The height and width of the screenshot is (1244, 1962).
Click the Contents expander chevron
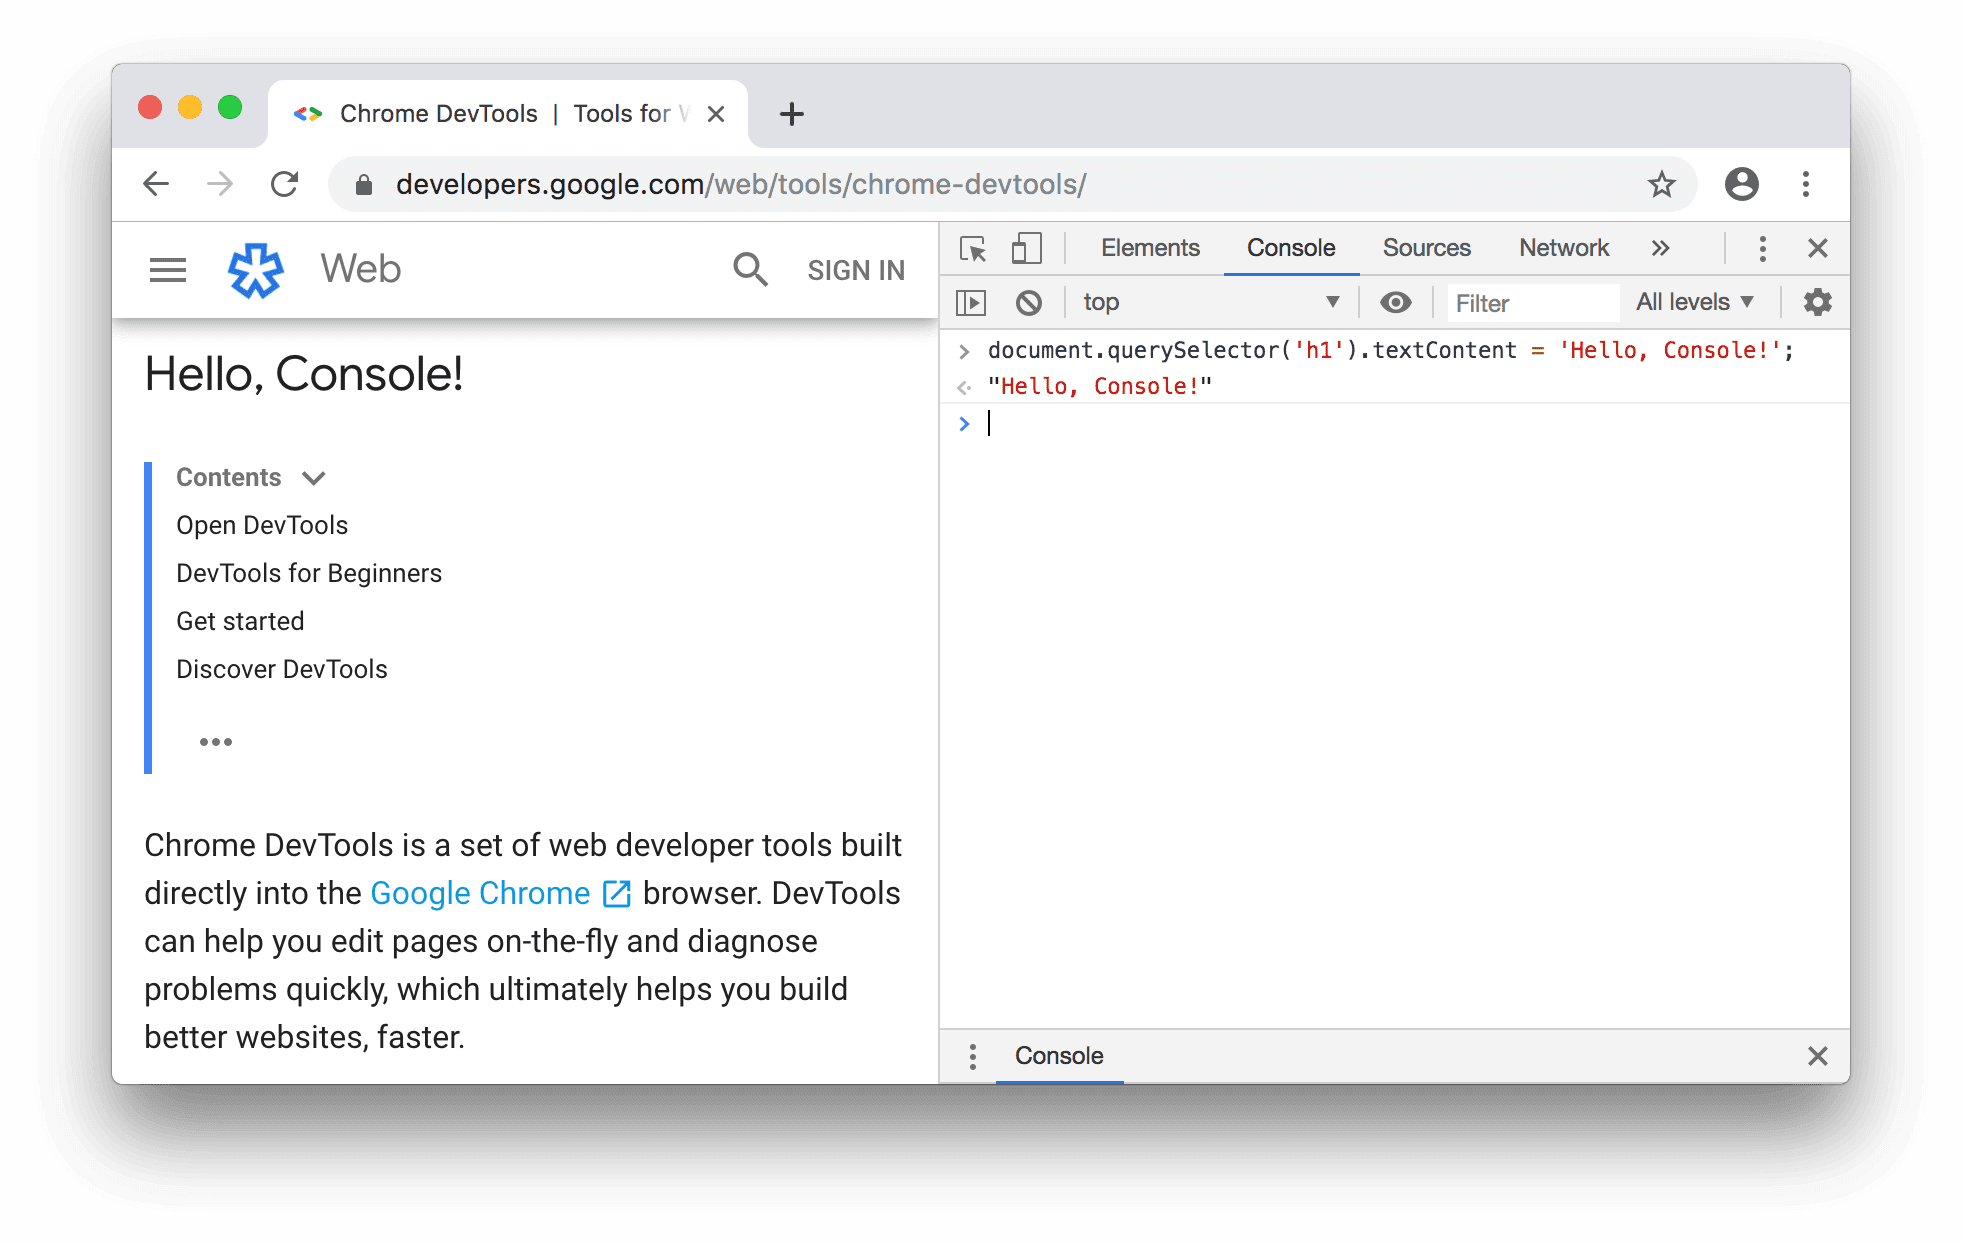click(x=315, y=478)
